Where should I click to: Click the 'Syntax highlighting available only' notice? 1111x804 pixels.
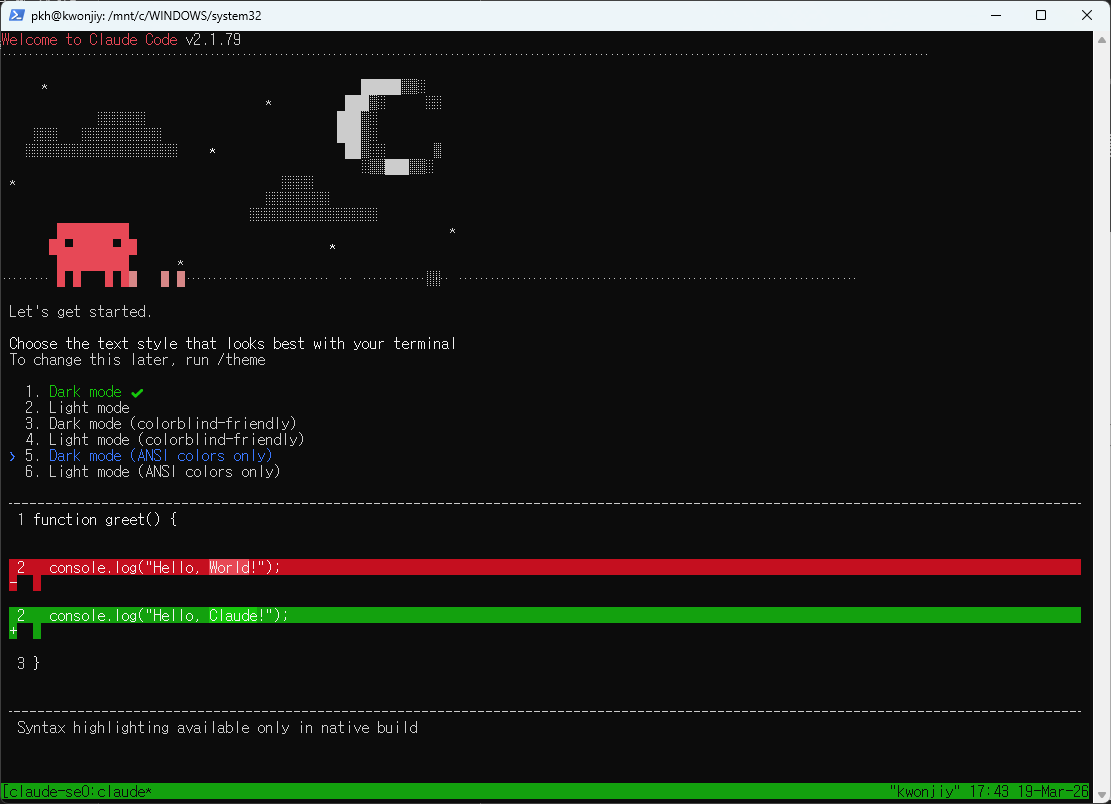pyautogui.click(x=218, y=728)
